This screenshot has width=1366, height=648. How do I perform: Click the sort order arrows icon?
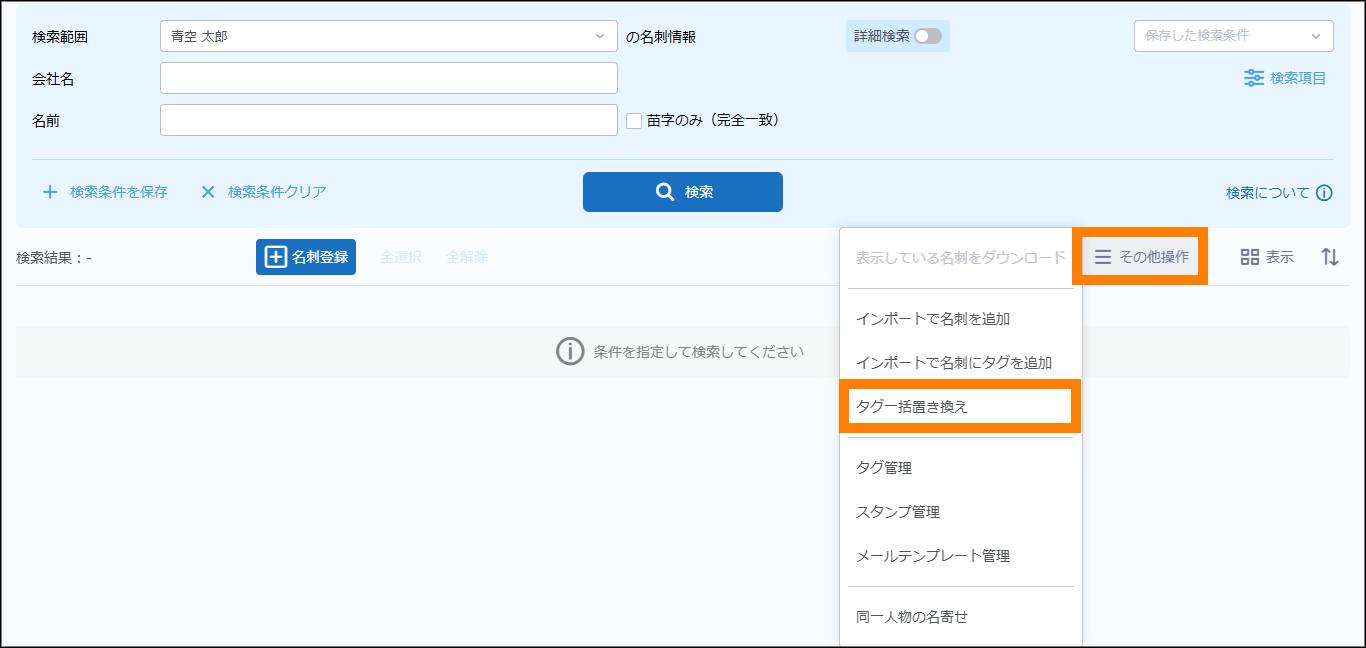point(1329,257)
